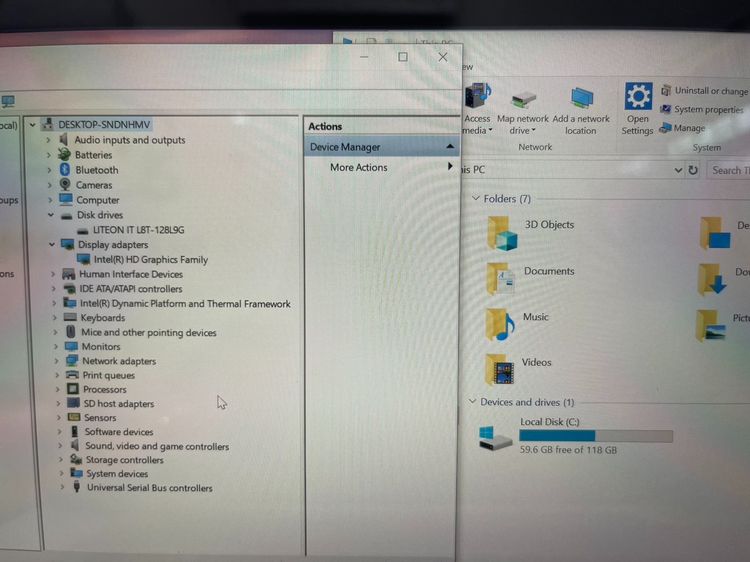Click the Local Disk (C:) drive icon
Image resolution: width=750 pixels, height=562 pixels.
tap(495, 438)
